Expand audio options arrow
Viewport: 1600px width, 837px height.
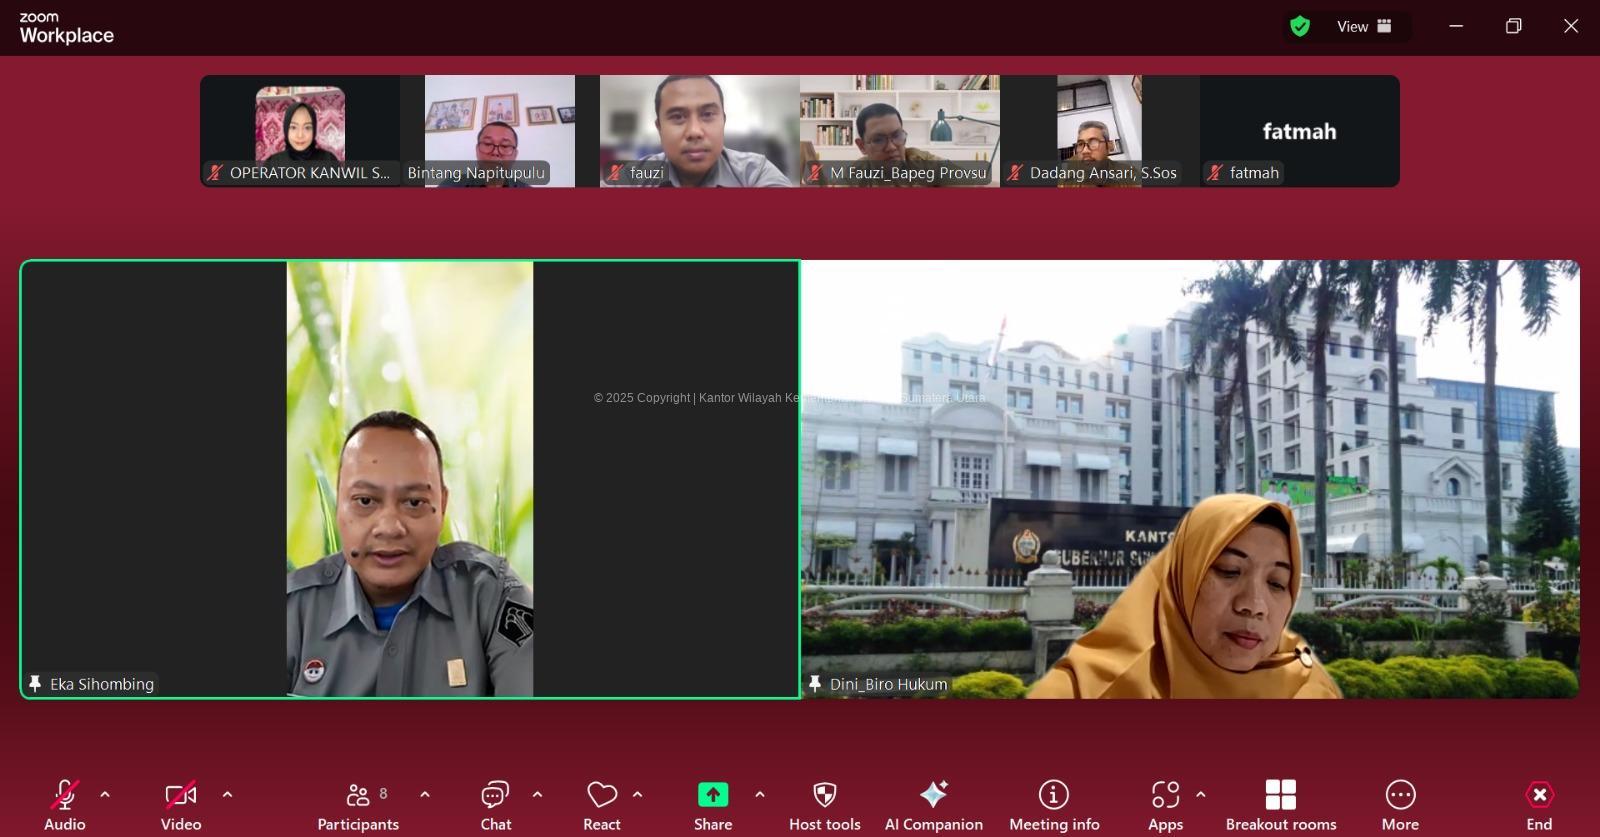click(x=105, y=795)
